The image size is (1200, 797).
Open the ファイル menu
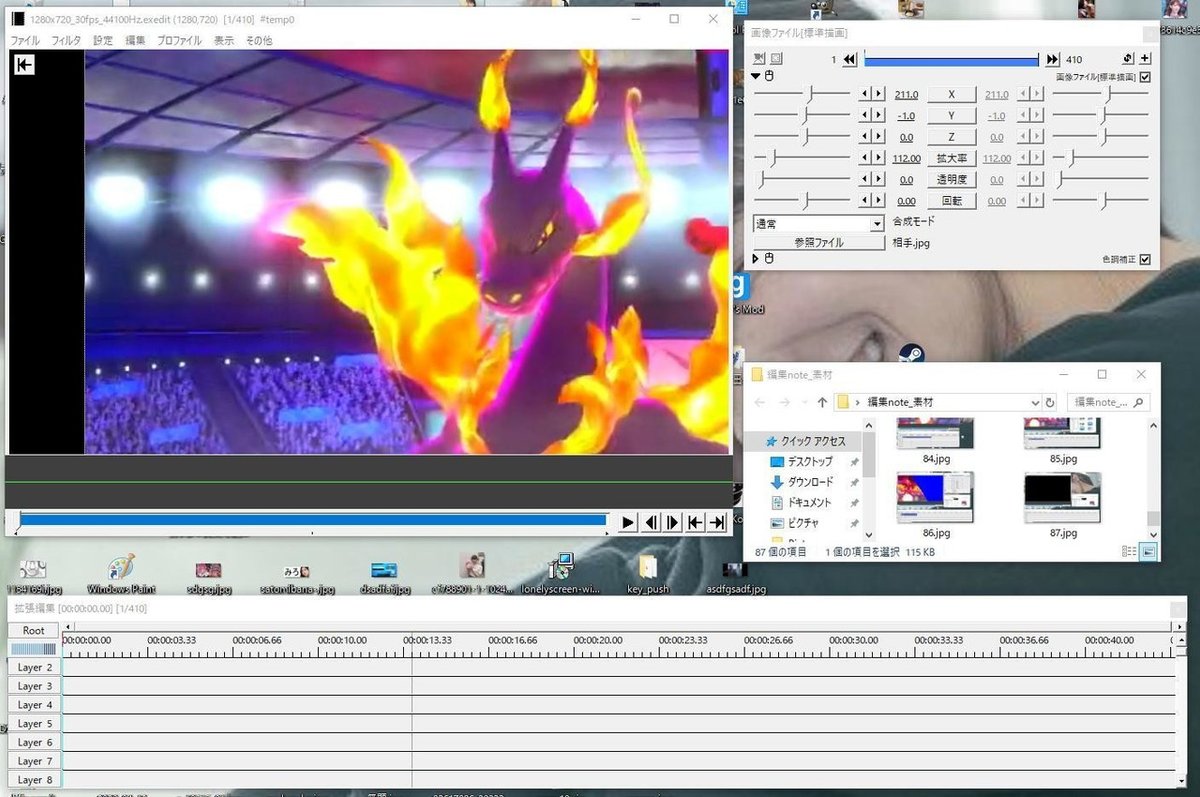point(25,40)
